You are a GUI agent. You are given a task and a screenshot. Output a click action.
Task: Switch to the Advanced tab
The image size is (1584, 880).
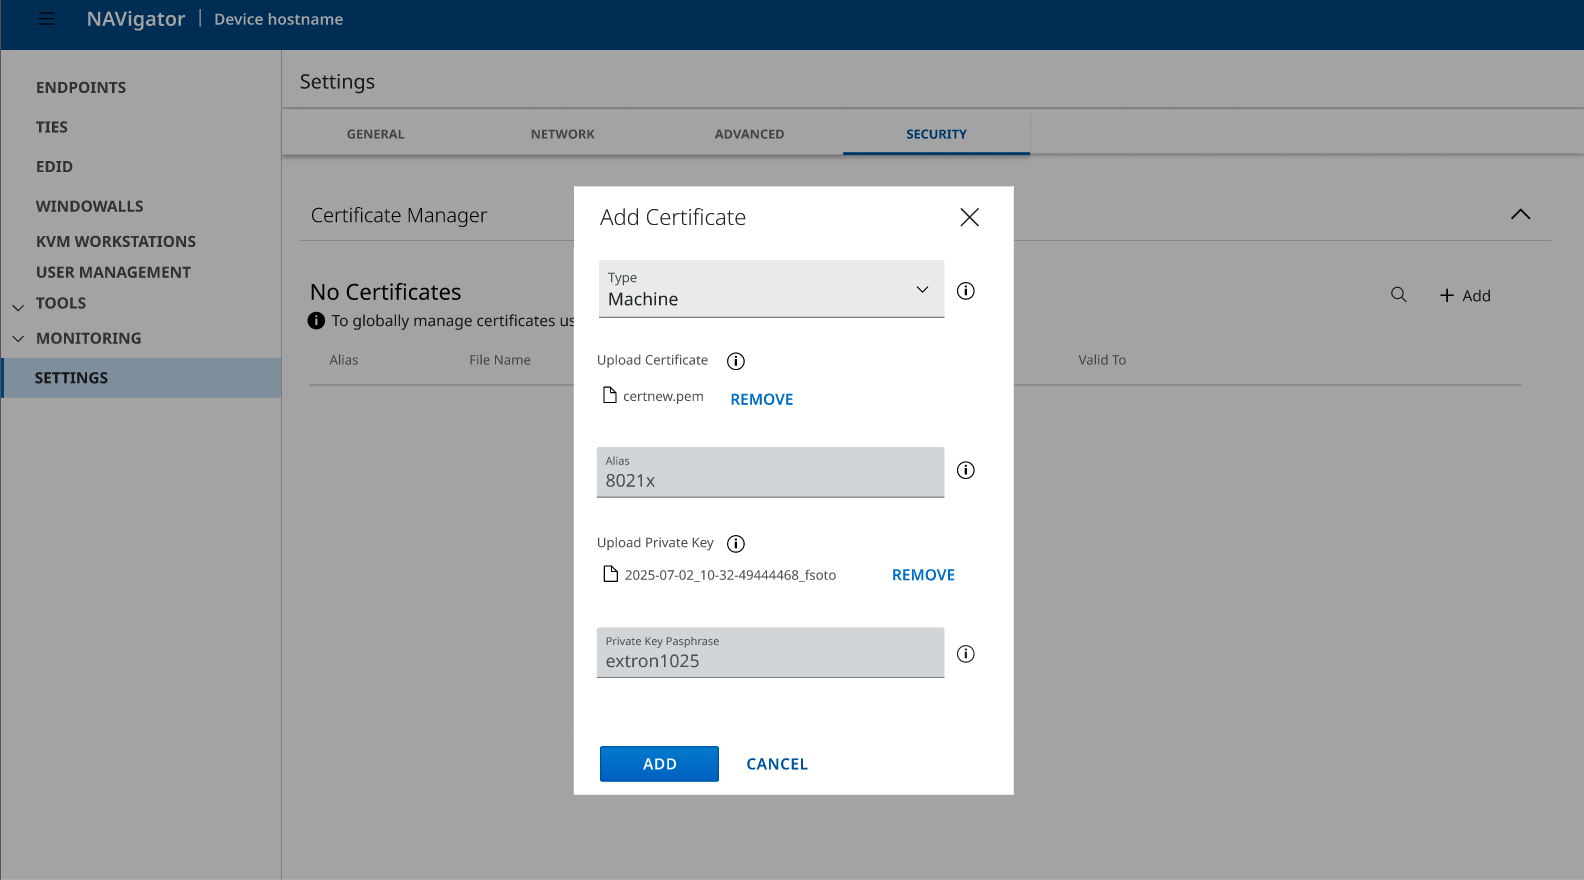tap(749, 134)
